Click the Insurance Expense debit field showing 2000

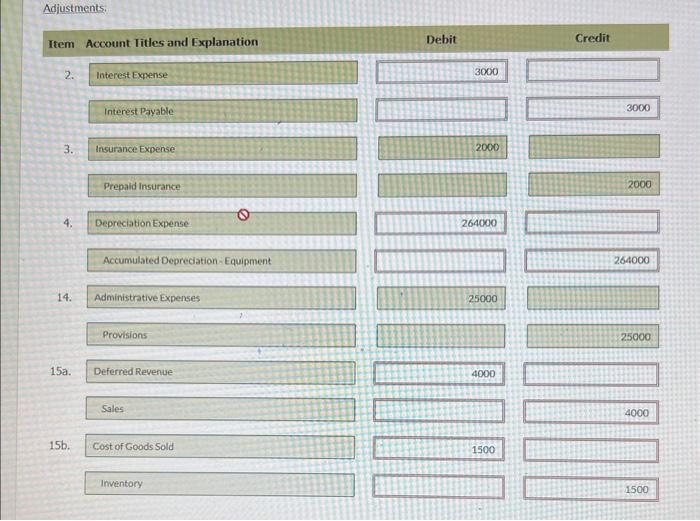pos(442,147)
